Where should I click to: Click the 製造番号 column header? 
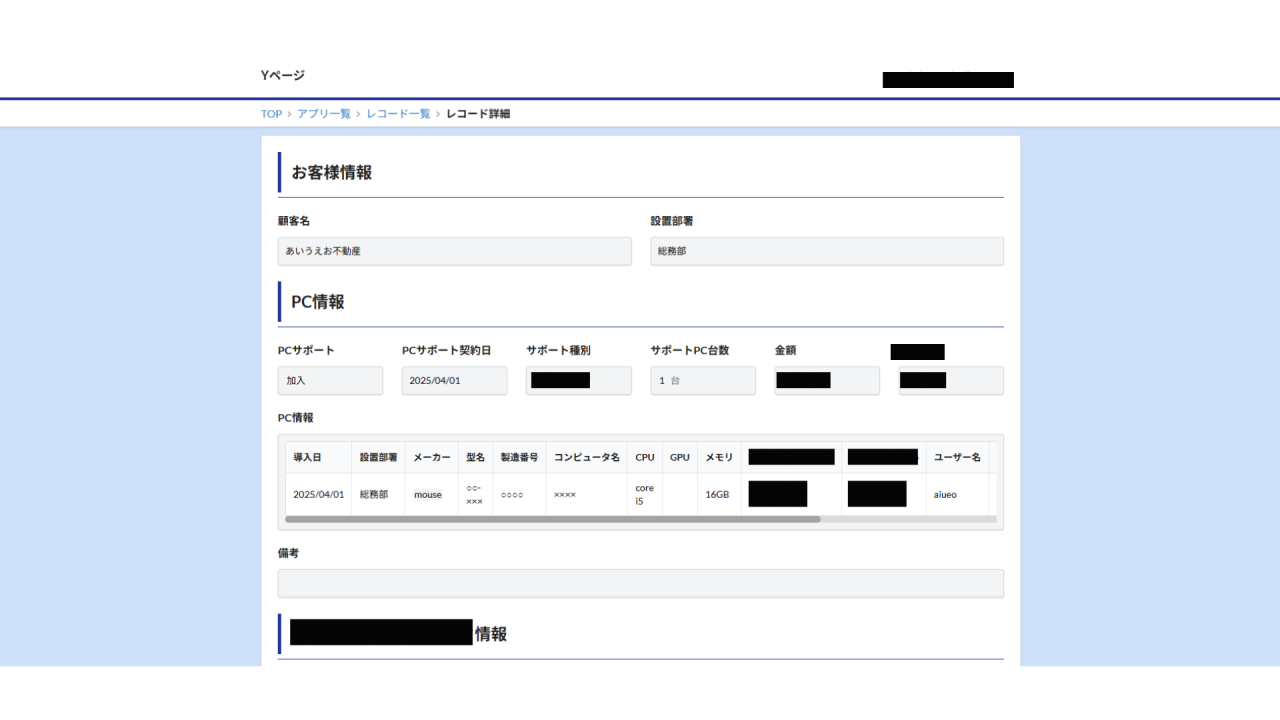click(x=519, y=457)
